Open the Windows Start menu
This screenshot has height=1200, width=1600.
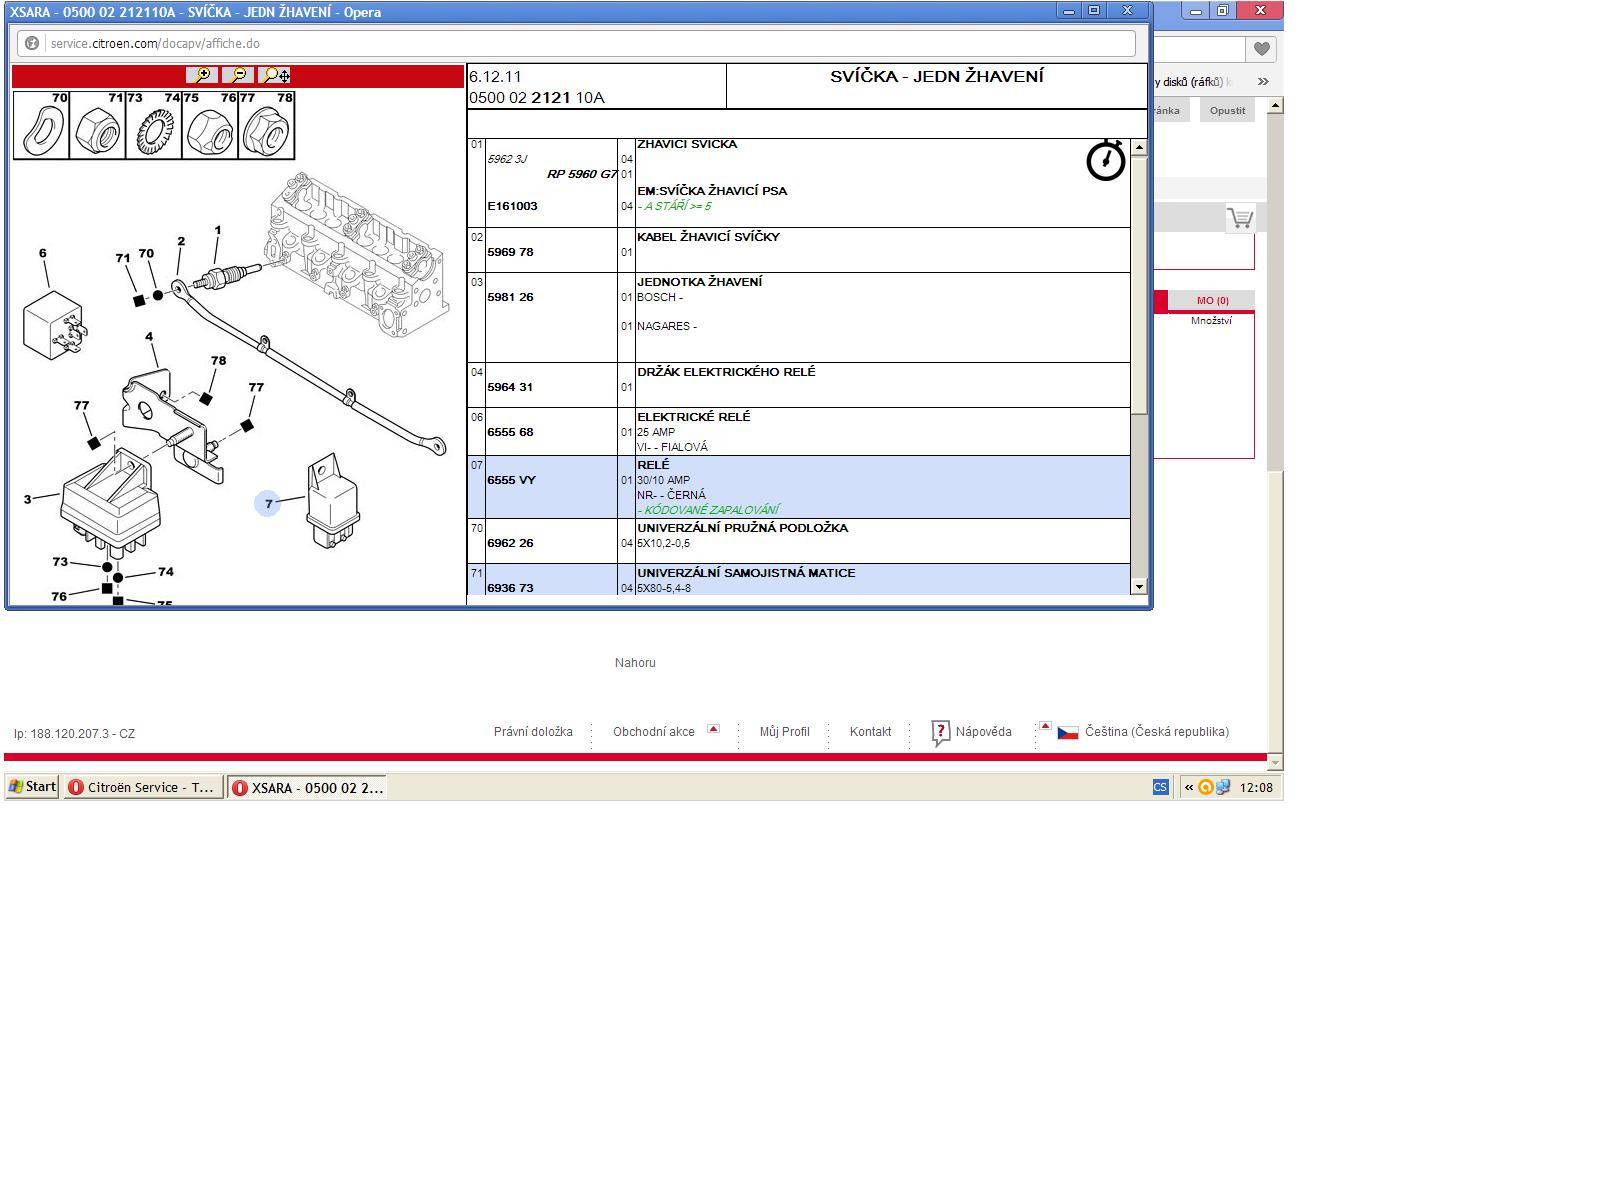click(32, 787)
